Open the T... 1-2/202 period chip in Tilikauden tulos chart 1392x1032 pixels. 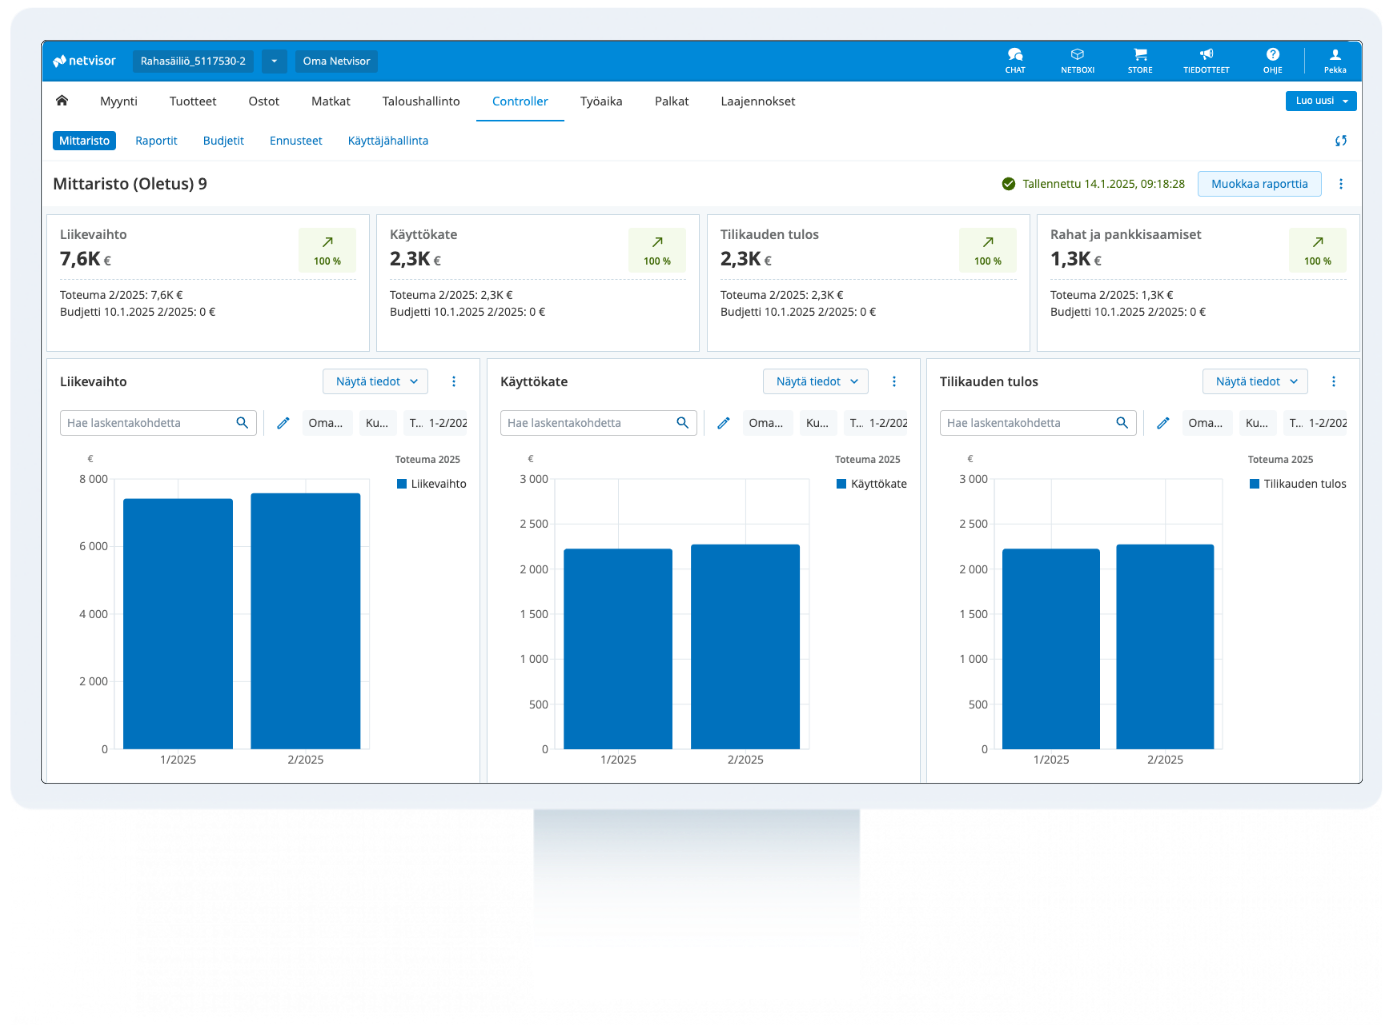[1316, 423]
